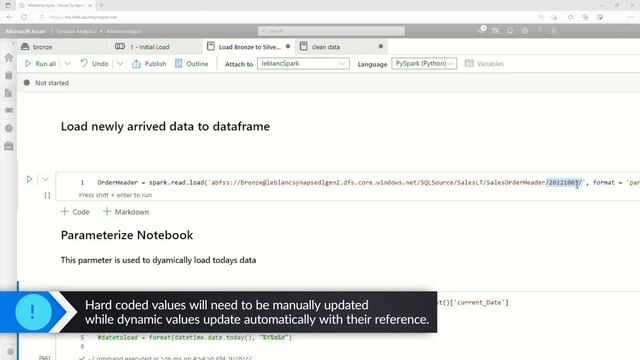Screen dimensions: 640x360
Task: Click the Run all play icon
Action: (28, 64)
